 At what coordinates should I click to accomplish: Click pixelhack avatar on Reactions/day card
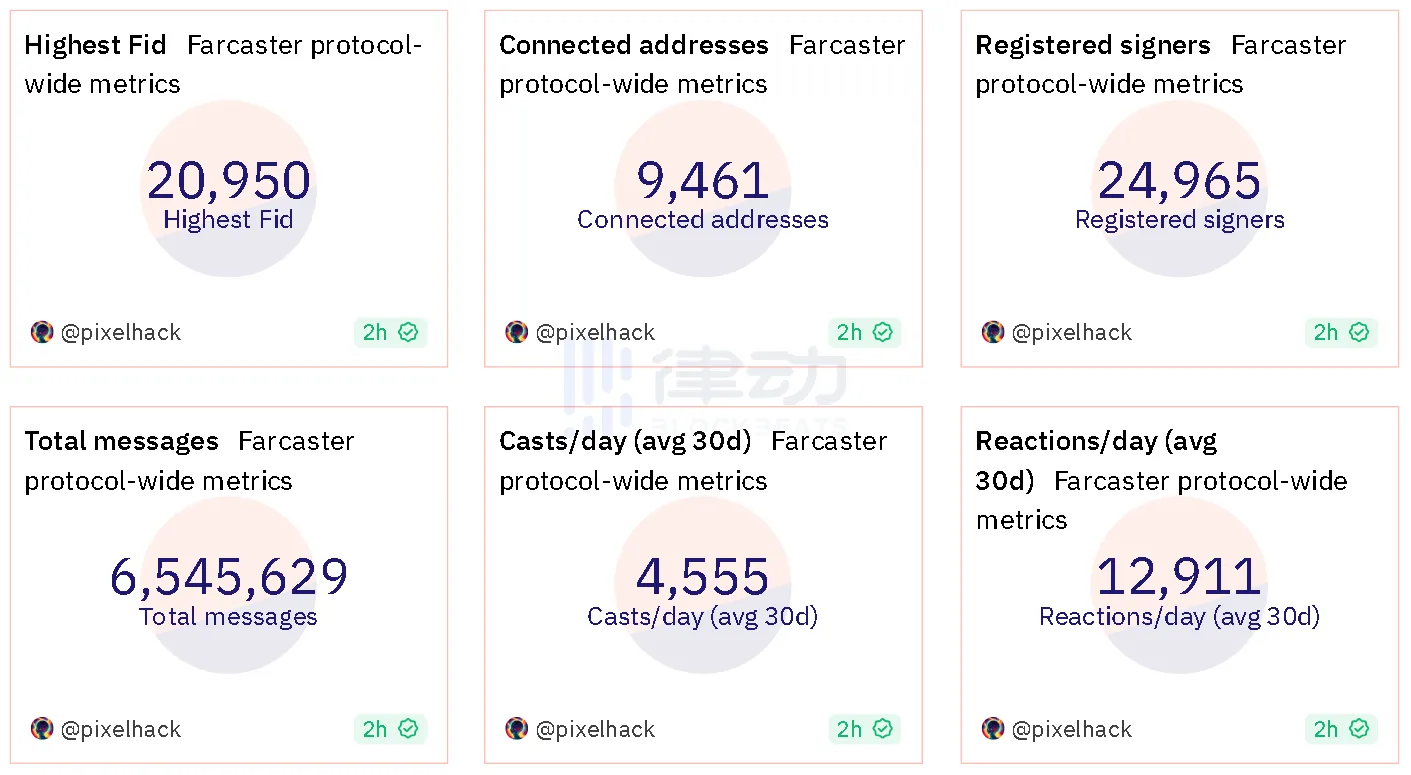tap(992, 729)
